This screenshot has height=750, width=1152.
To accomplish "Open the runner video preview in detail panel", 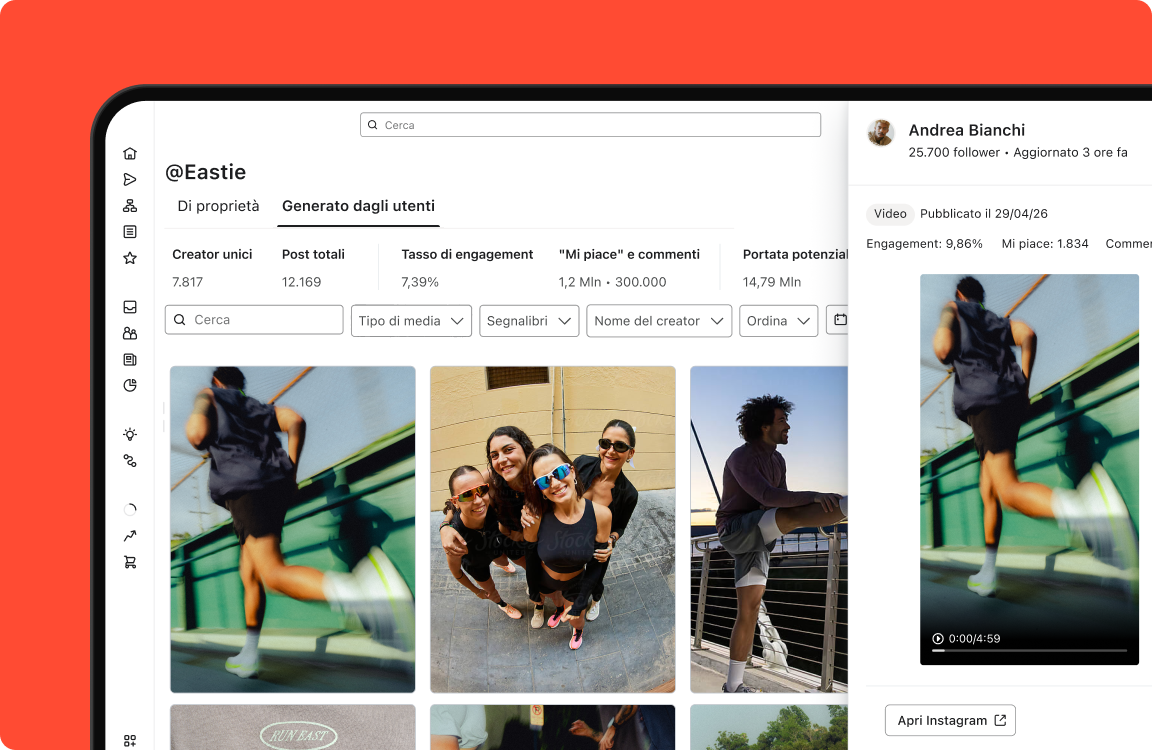I will click(x=1029, y=469).
